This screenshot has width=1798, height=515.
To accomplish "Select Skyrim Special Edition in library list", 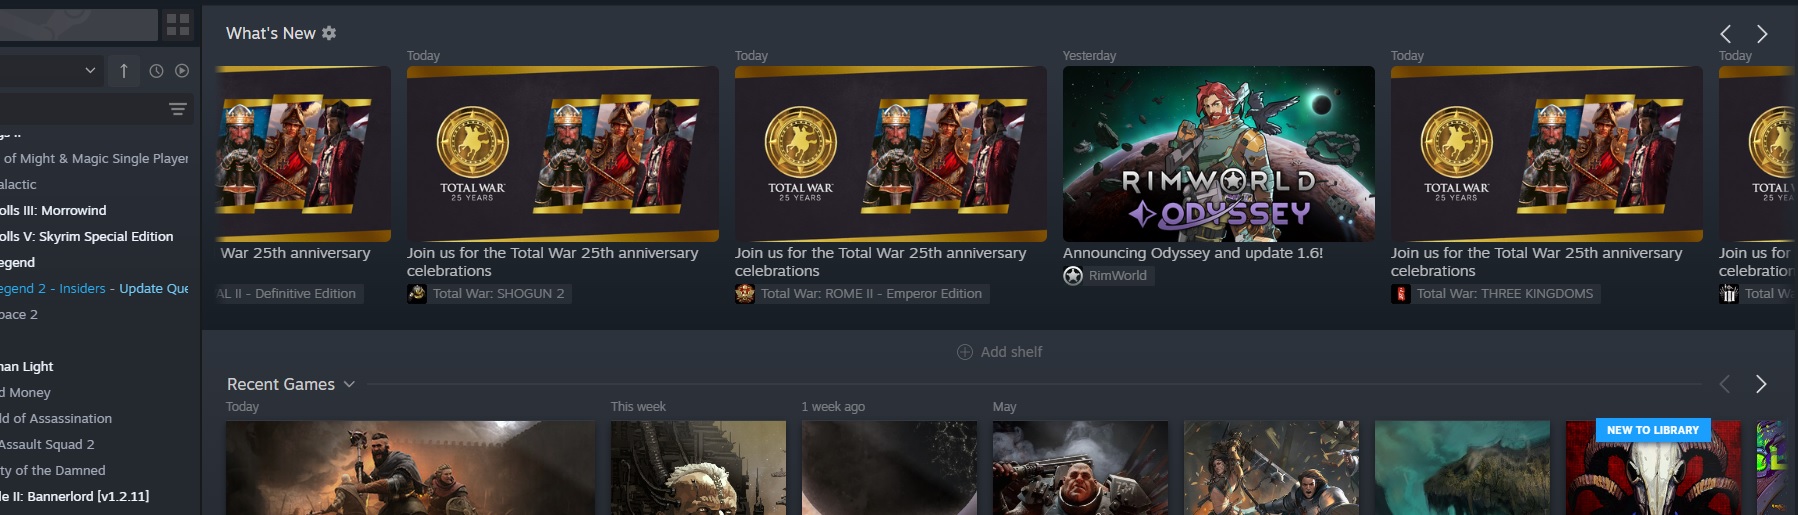I will [87, 237].
